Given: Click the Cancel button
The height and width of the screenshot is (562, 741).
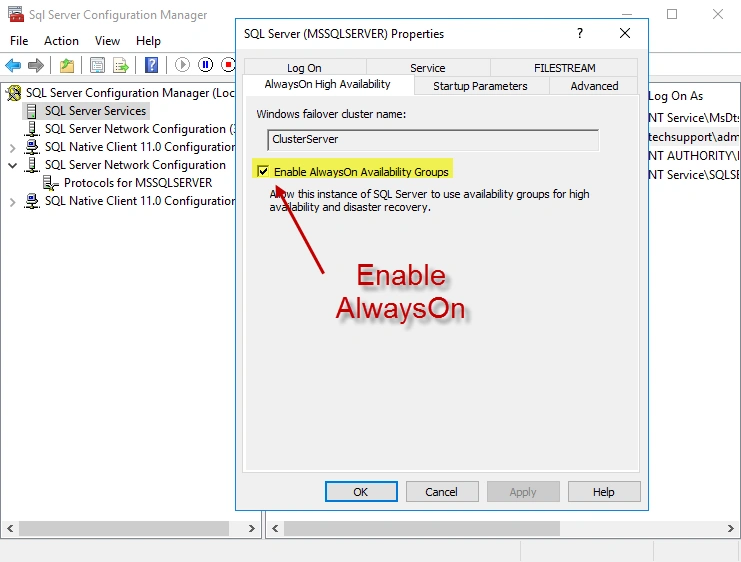Looking at the screenshot, I should point(442,492).
